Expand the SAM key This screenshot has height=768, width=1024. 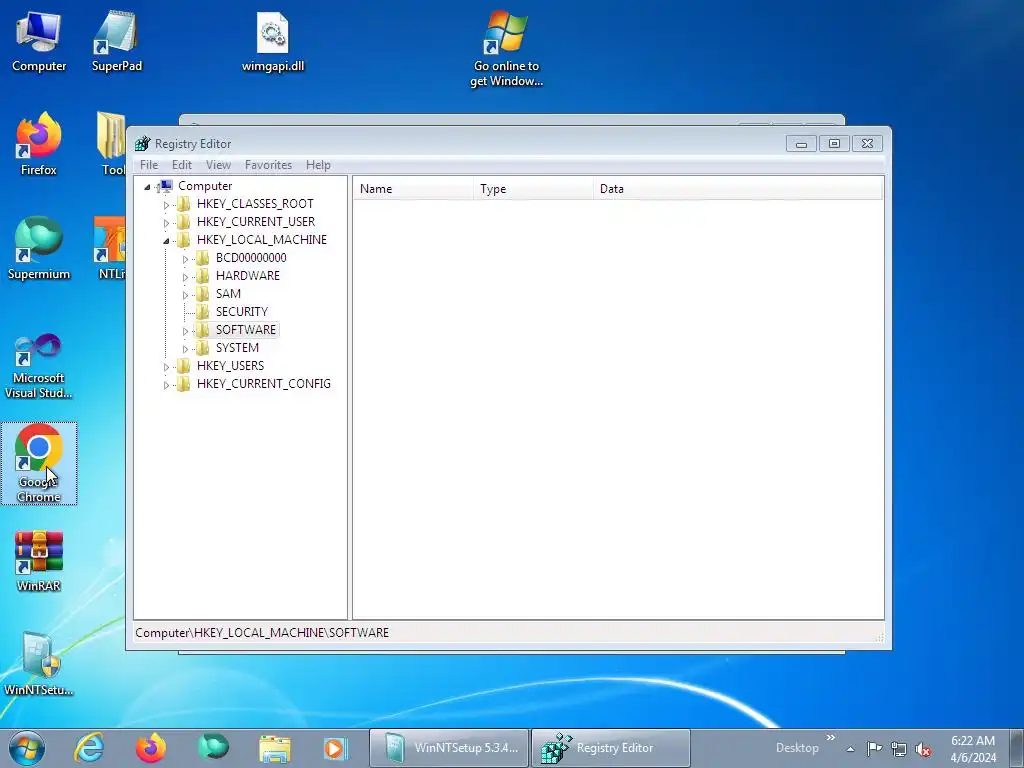point(185,295)
